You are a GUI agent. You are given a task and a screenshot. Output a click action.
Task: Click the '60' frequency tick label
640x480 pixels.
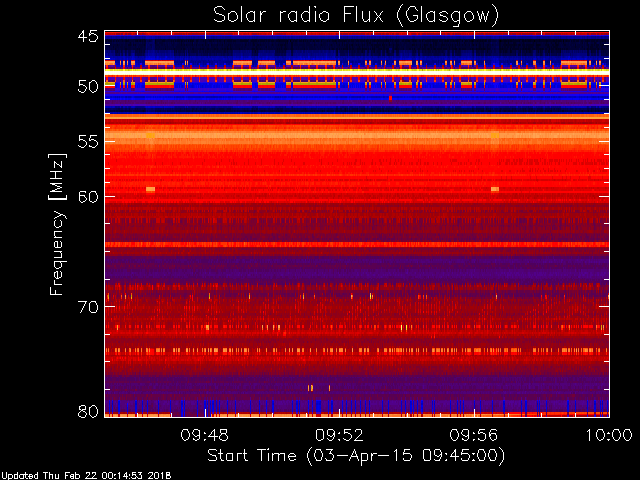pyautogui.click(x=88, y=196)
